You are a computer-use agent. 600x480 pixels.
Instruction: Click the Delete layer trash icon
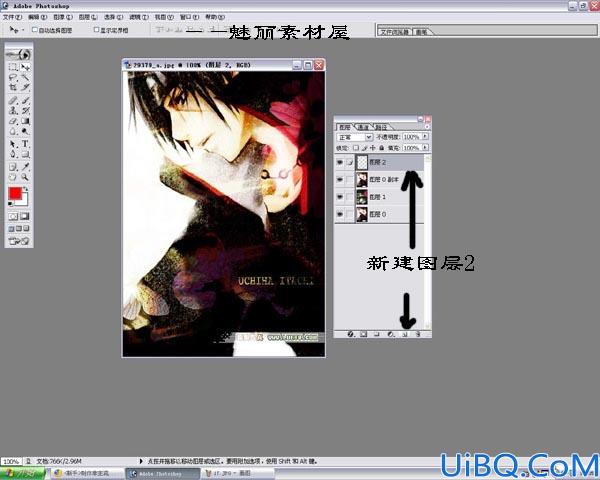coord(418,334)
